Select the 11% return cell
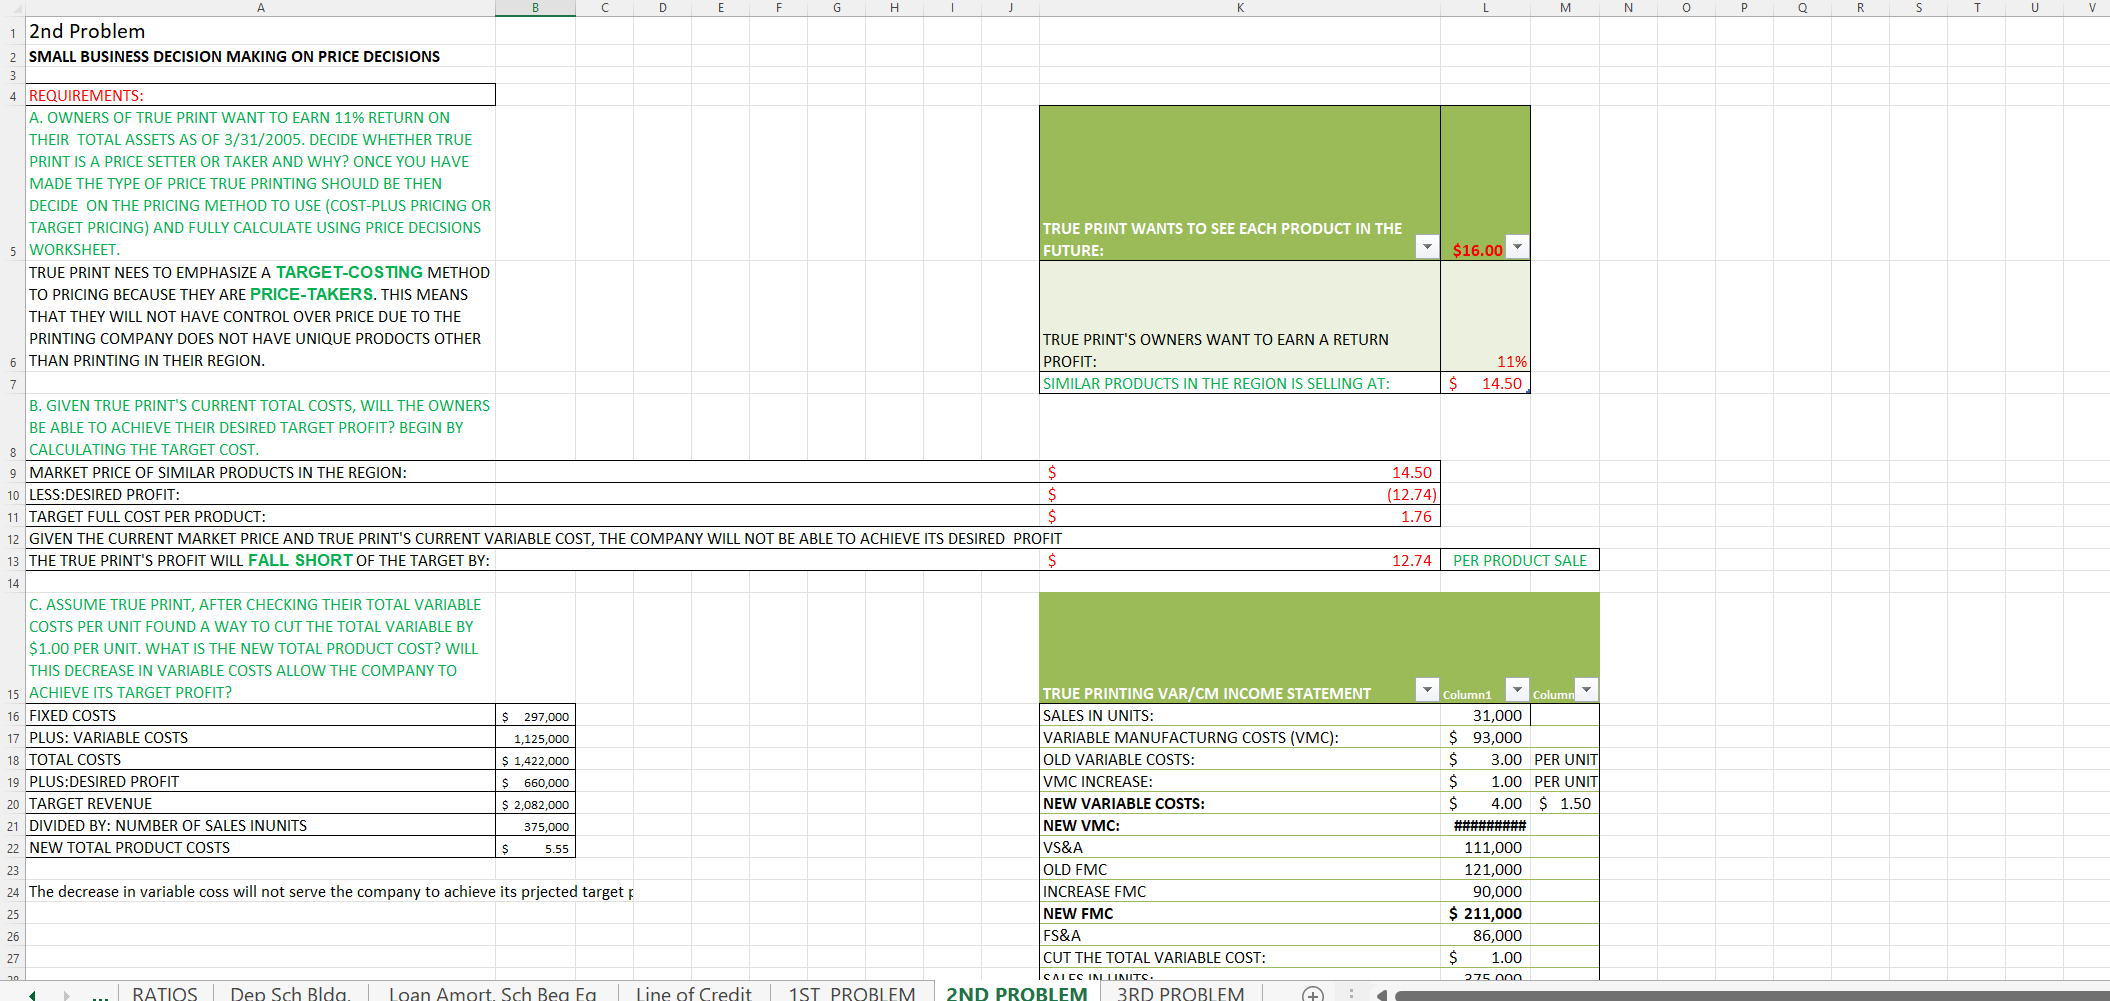The width and height of the screenshot is (2110, 1001). coord(1485,316)
